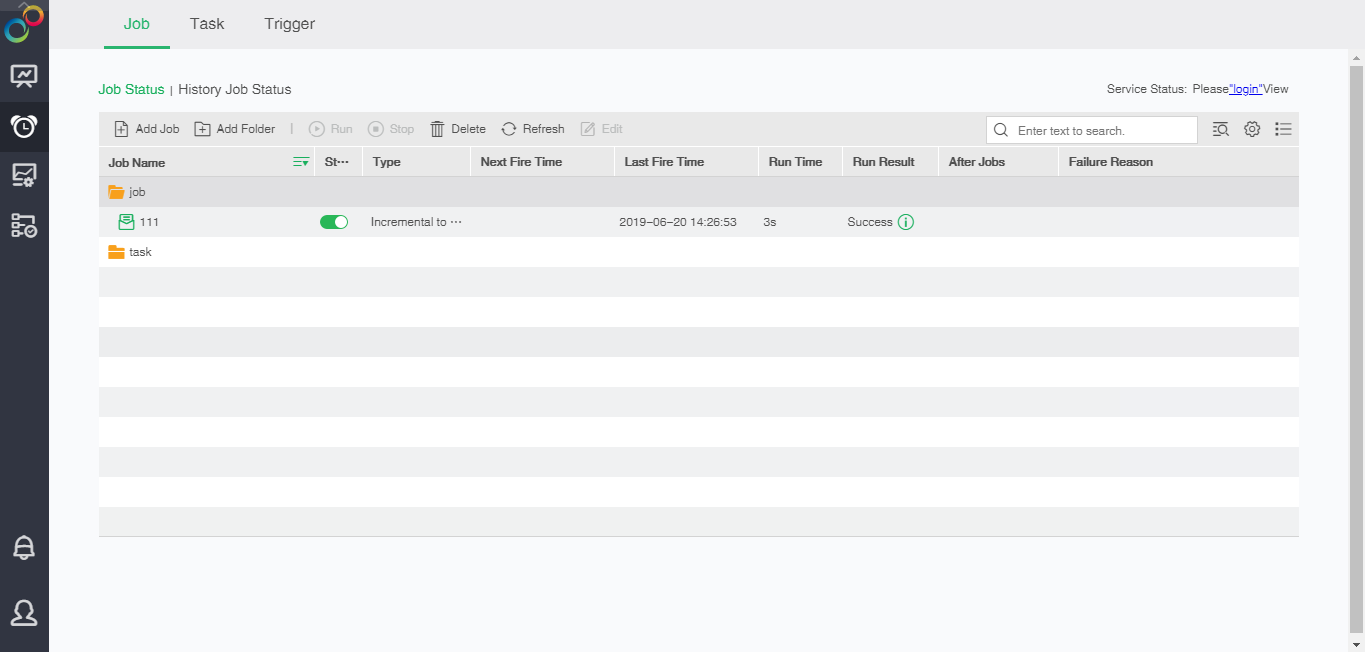Open the presentation dashboard sidebar icon
1365x652 pixels.
pyautogui.click(x=24, y=76)
